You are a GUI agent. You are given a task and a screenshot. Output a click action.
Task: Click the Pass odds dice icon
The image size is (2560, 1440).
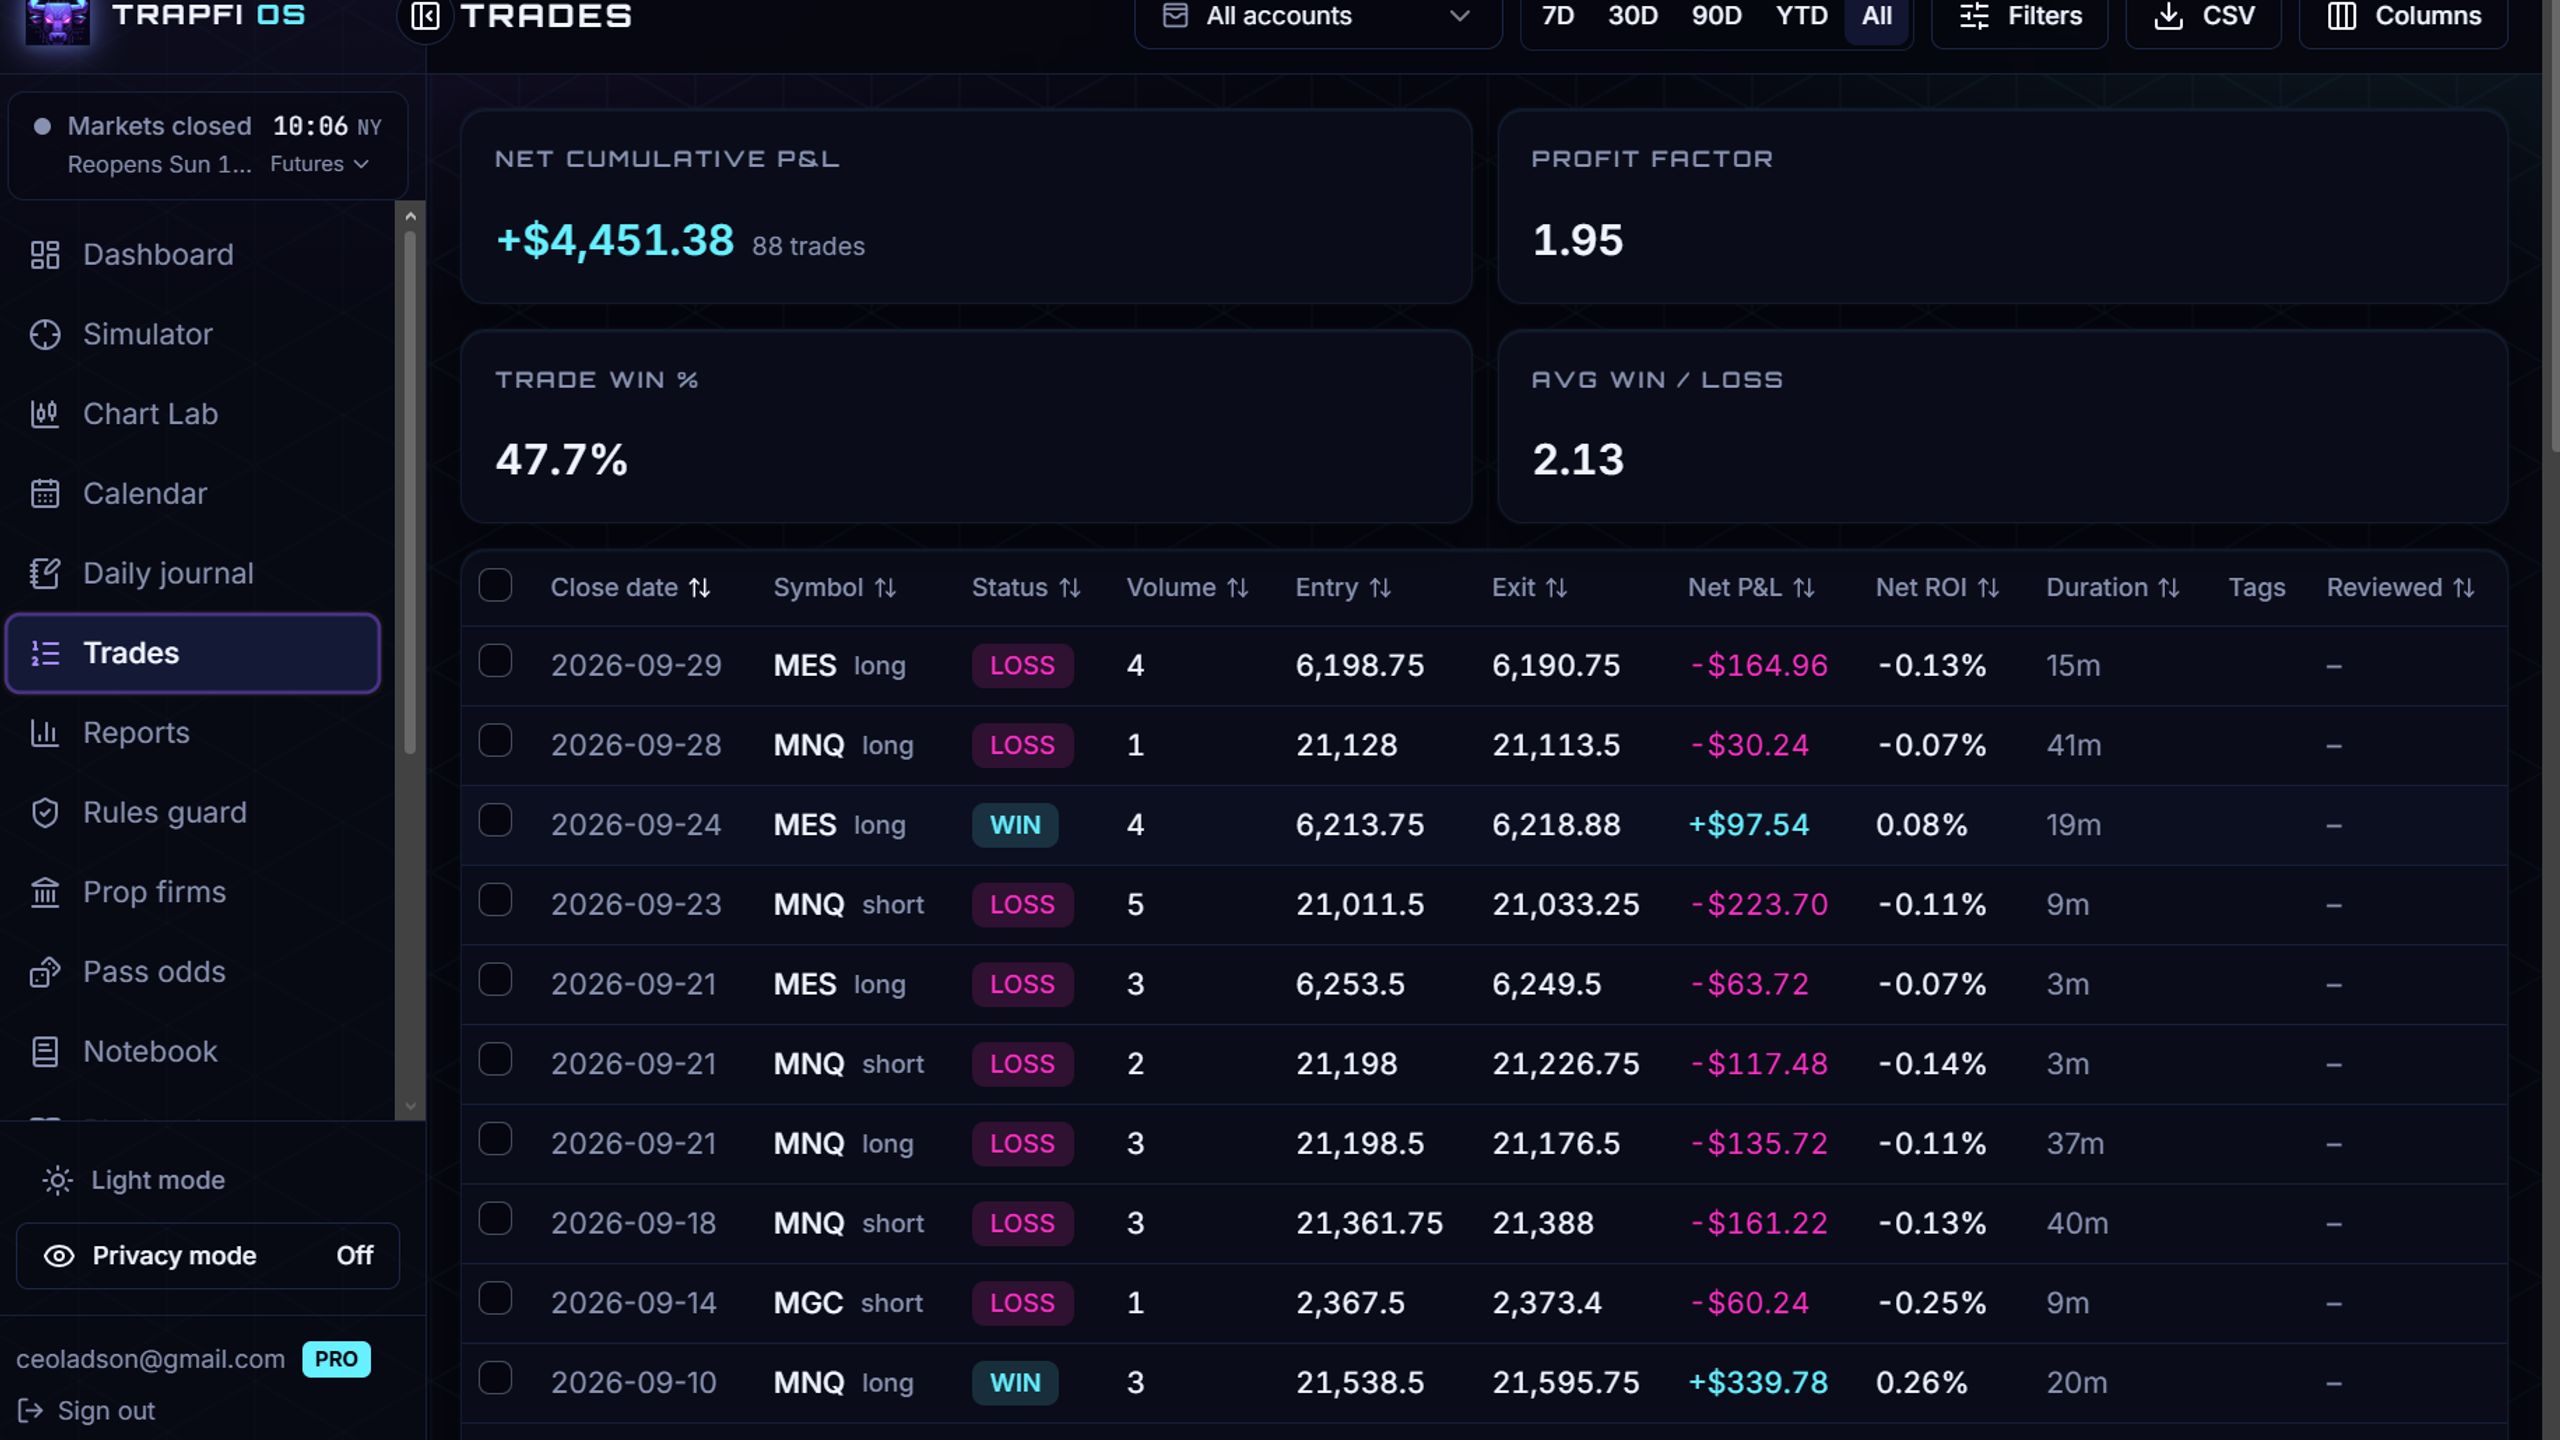pos(45,972)
